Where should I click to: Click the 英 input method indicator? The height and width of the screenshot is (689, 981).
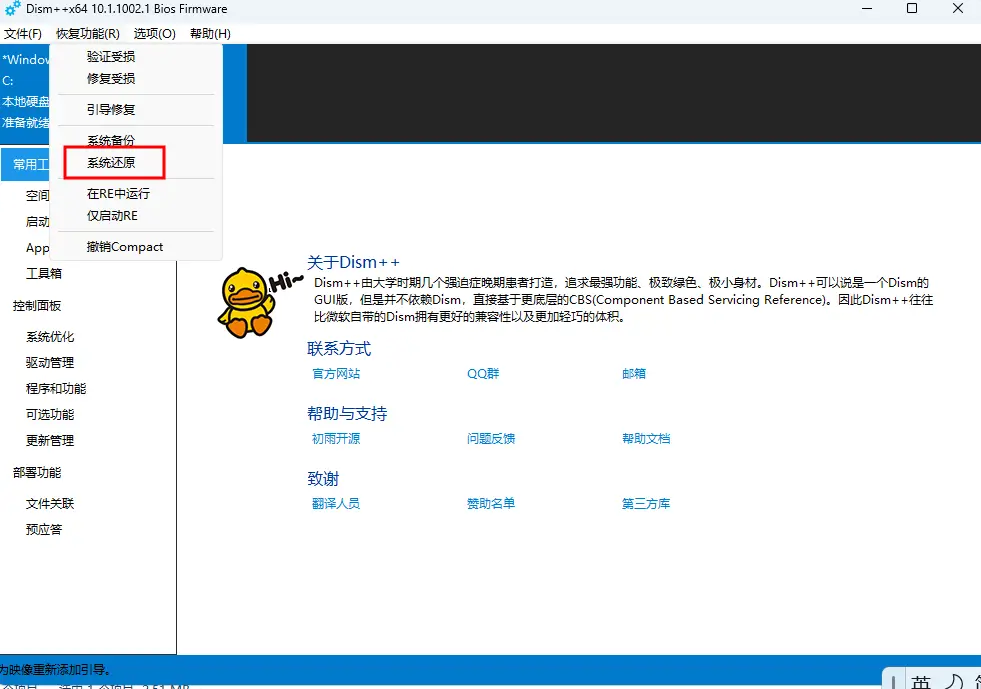click(x=921, y=682)
